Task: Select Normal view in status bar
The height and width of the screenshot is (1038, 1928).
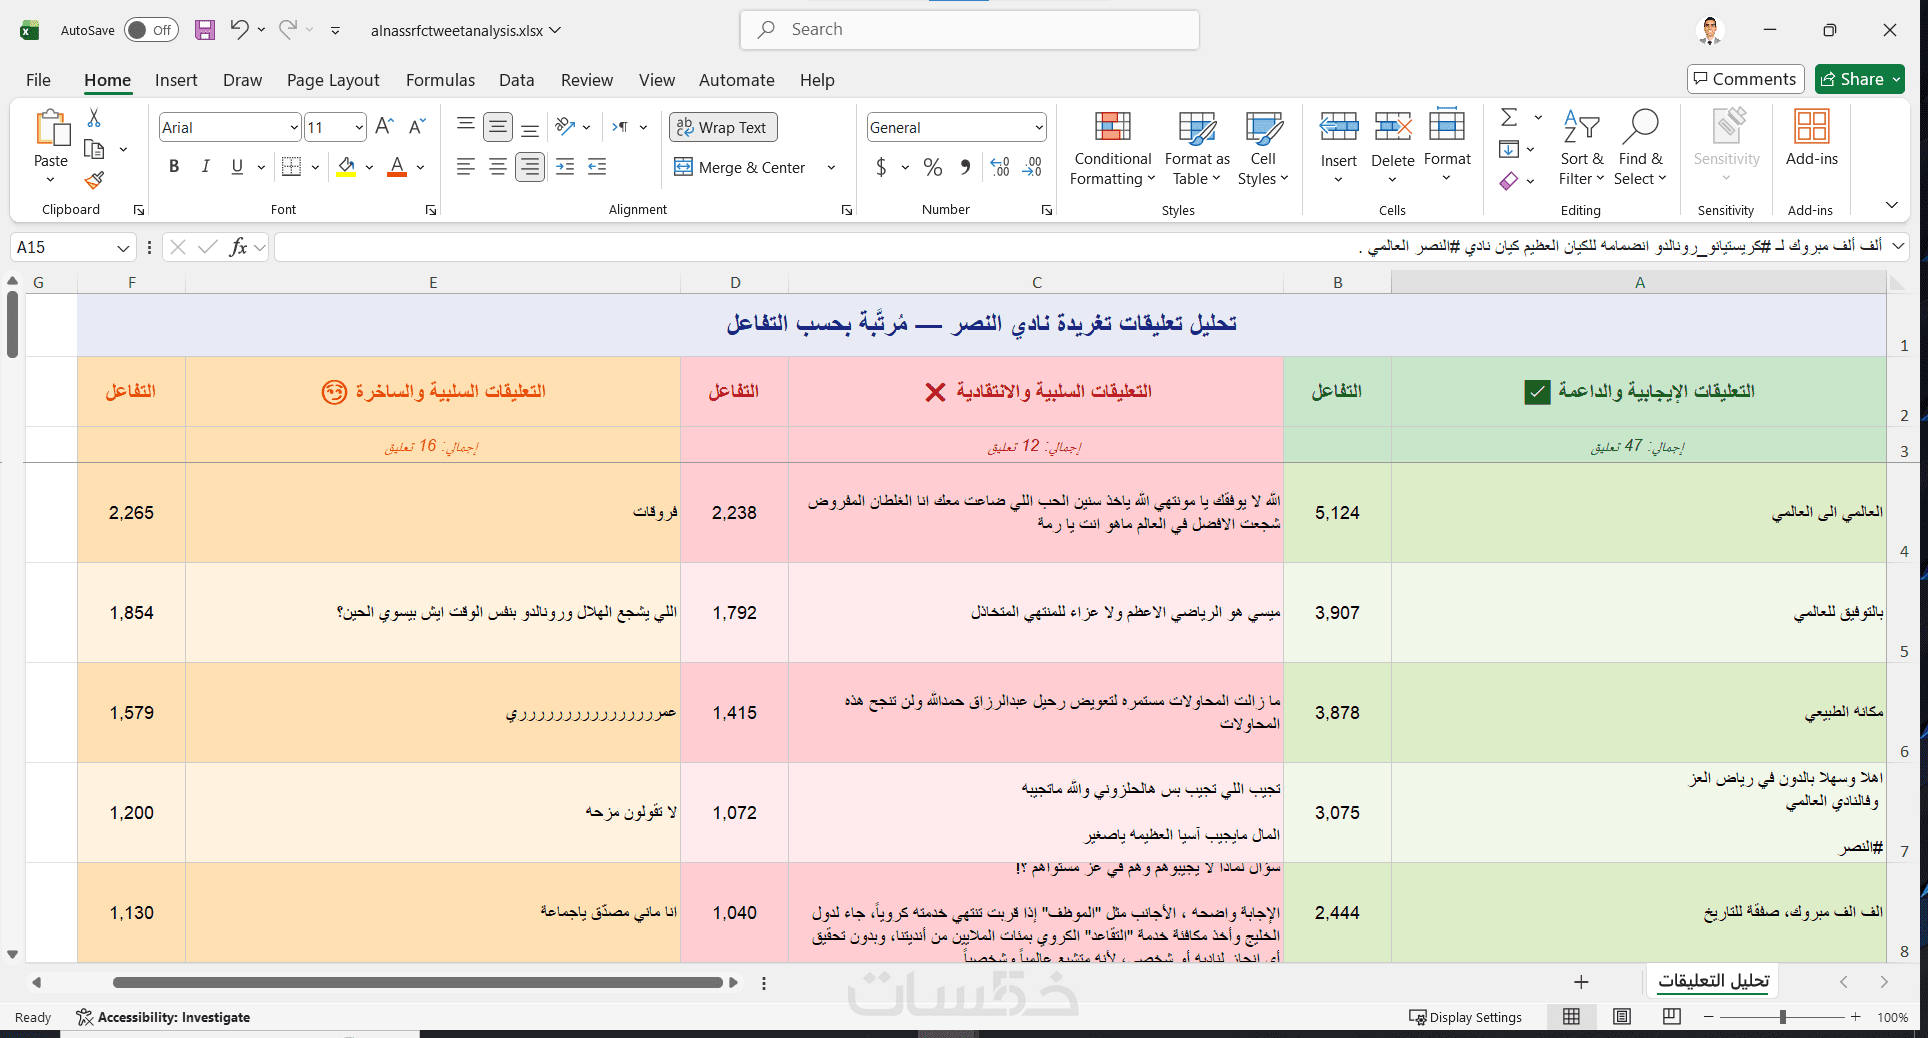Action: coord(1572,1017)
